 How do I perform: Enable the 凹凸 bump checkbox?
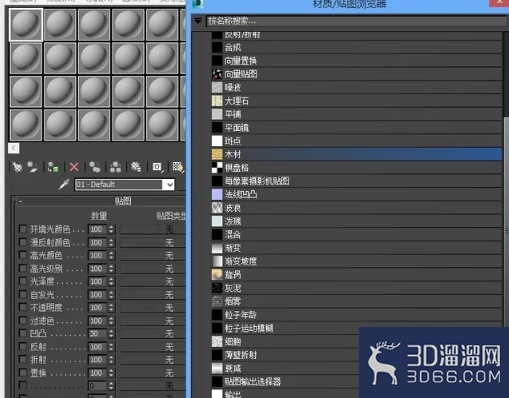coord(23,333)
